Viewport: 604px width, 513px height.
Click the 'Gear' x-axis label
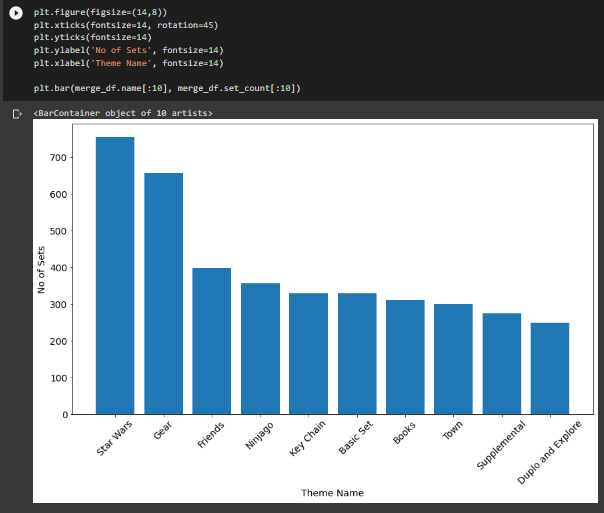point(163,430)
